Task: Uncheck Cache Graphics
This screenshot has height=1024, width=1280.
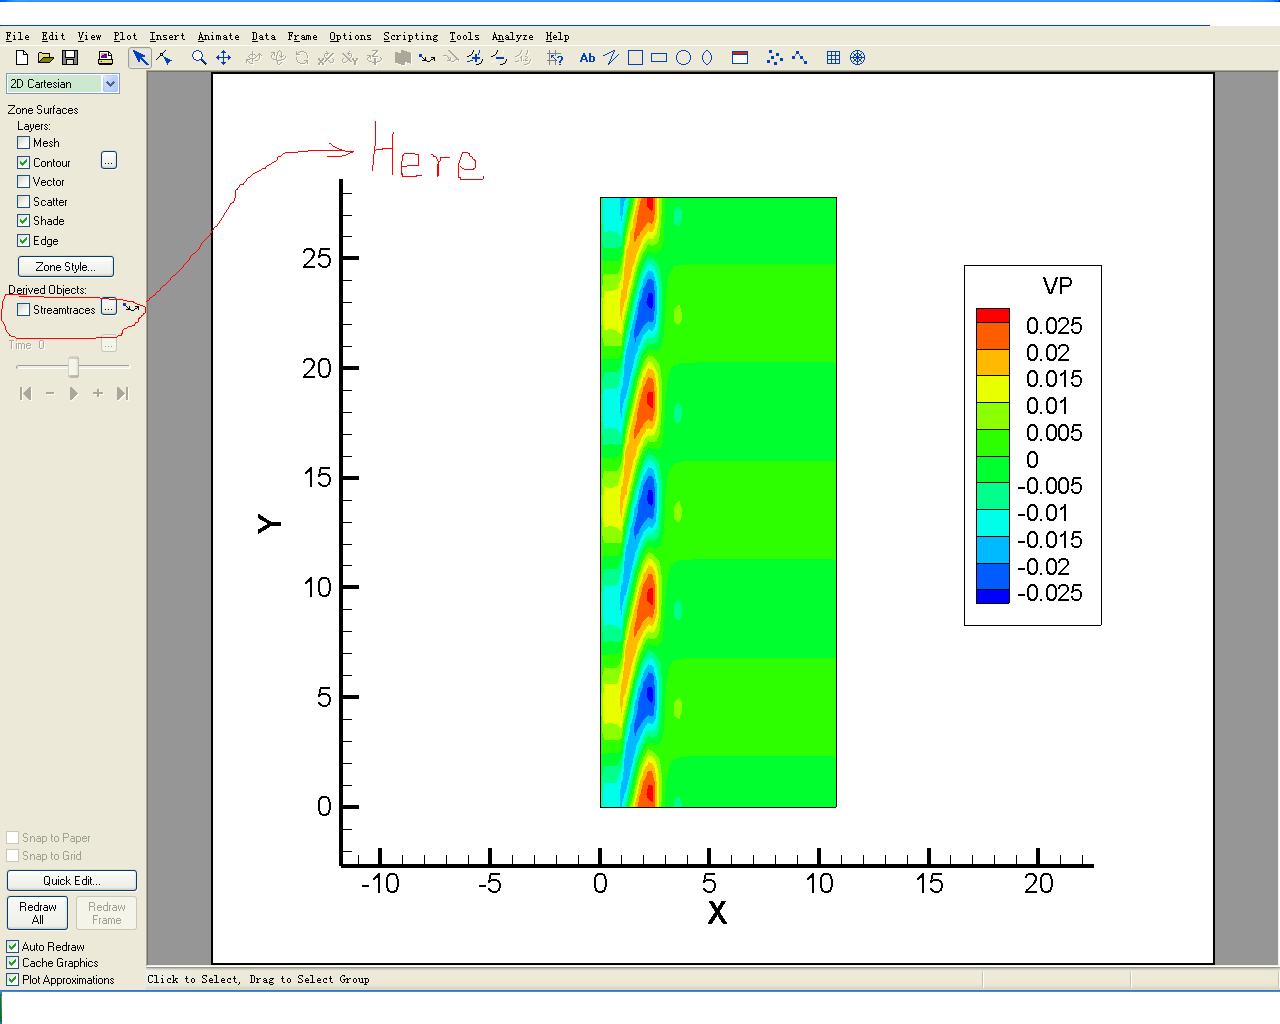Action: tap(13, 962)
